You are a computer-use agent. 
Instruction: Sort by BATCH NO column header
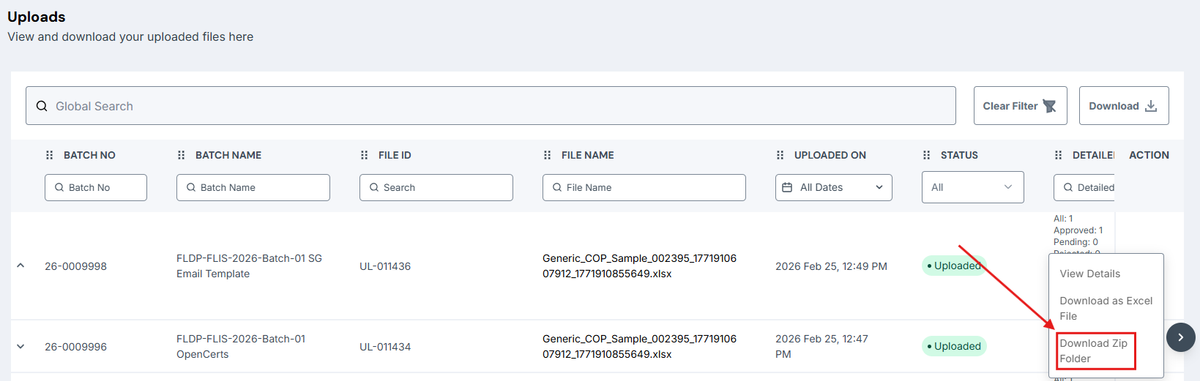(x=89, y=155)
